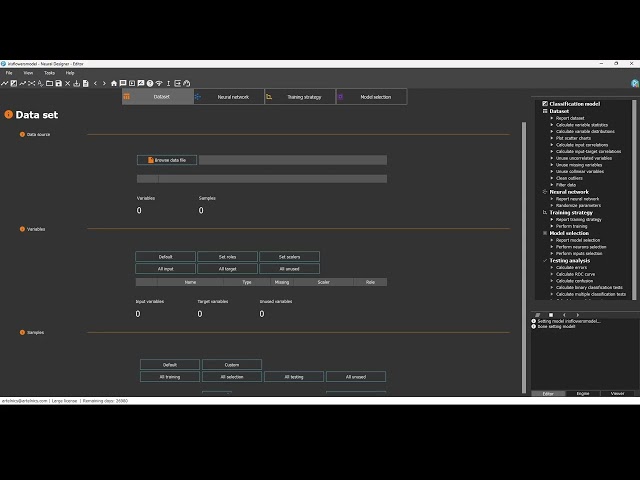This screenshot has width=640, height=480.
Task: Run the Report dataset task
Action: coord(570,118)
